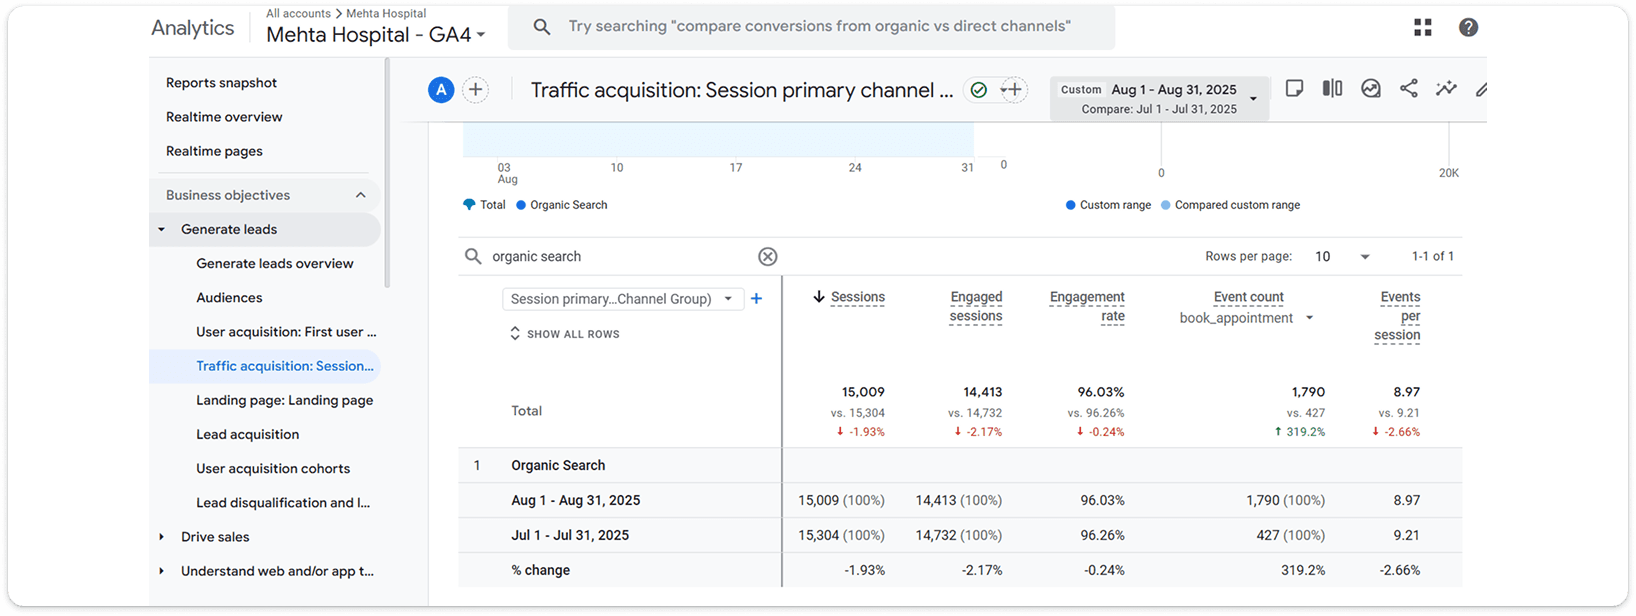Click the Analytics logo text
The image size is (1636, 616).
[x=192, y=28]
